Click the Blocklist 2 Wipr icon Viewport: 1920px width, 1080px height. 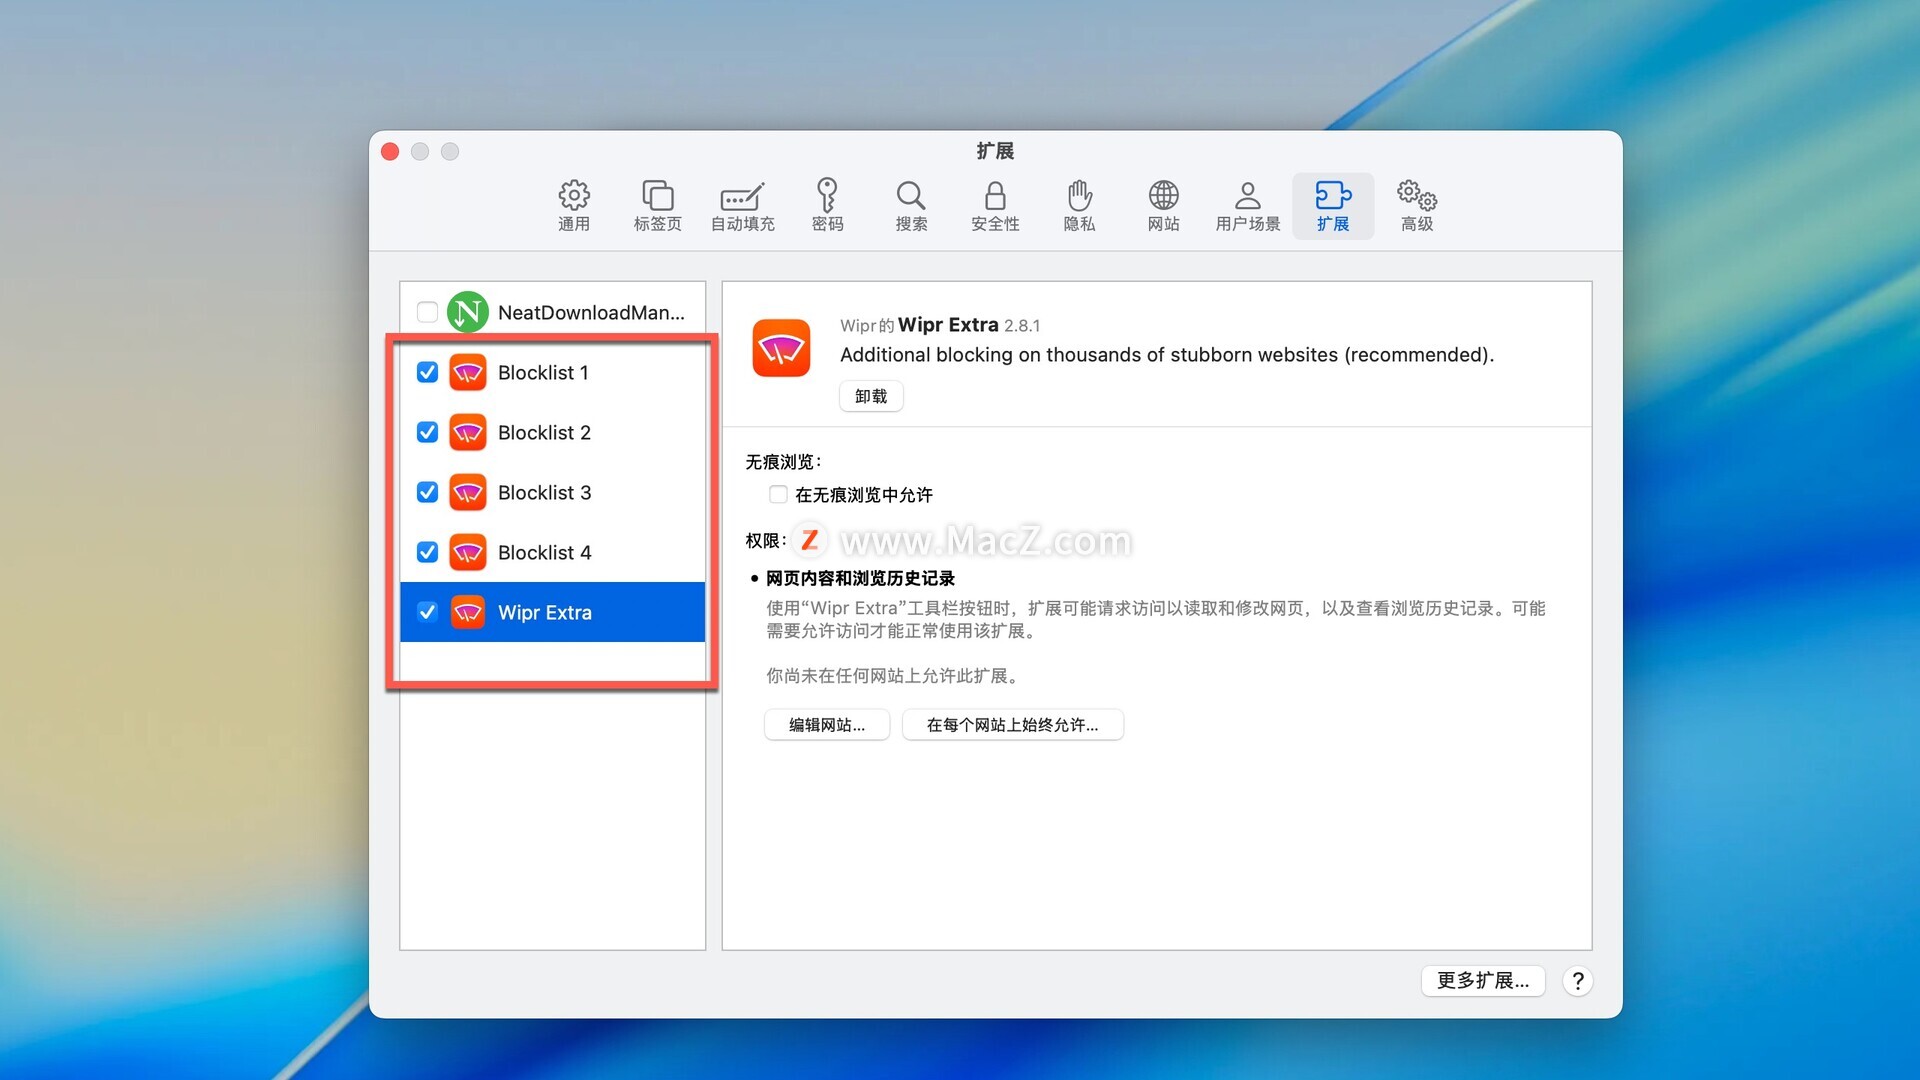(467, 432)
